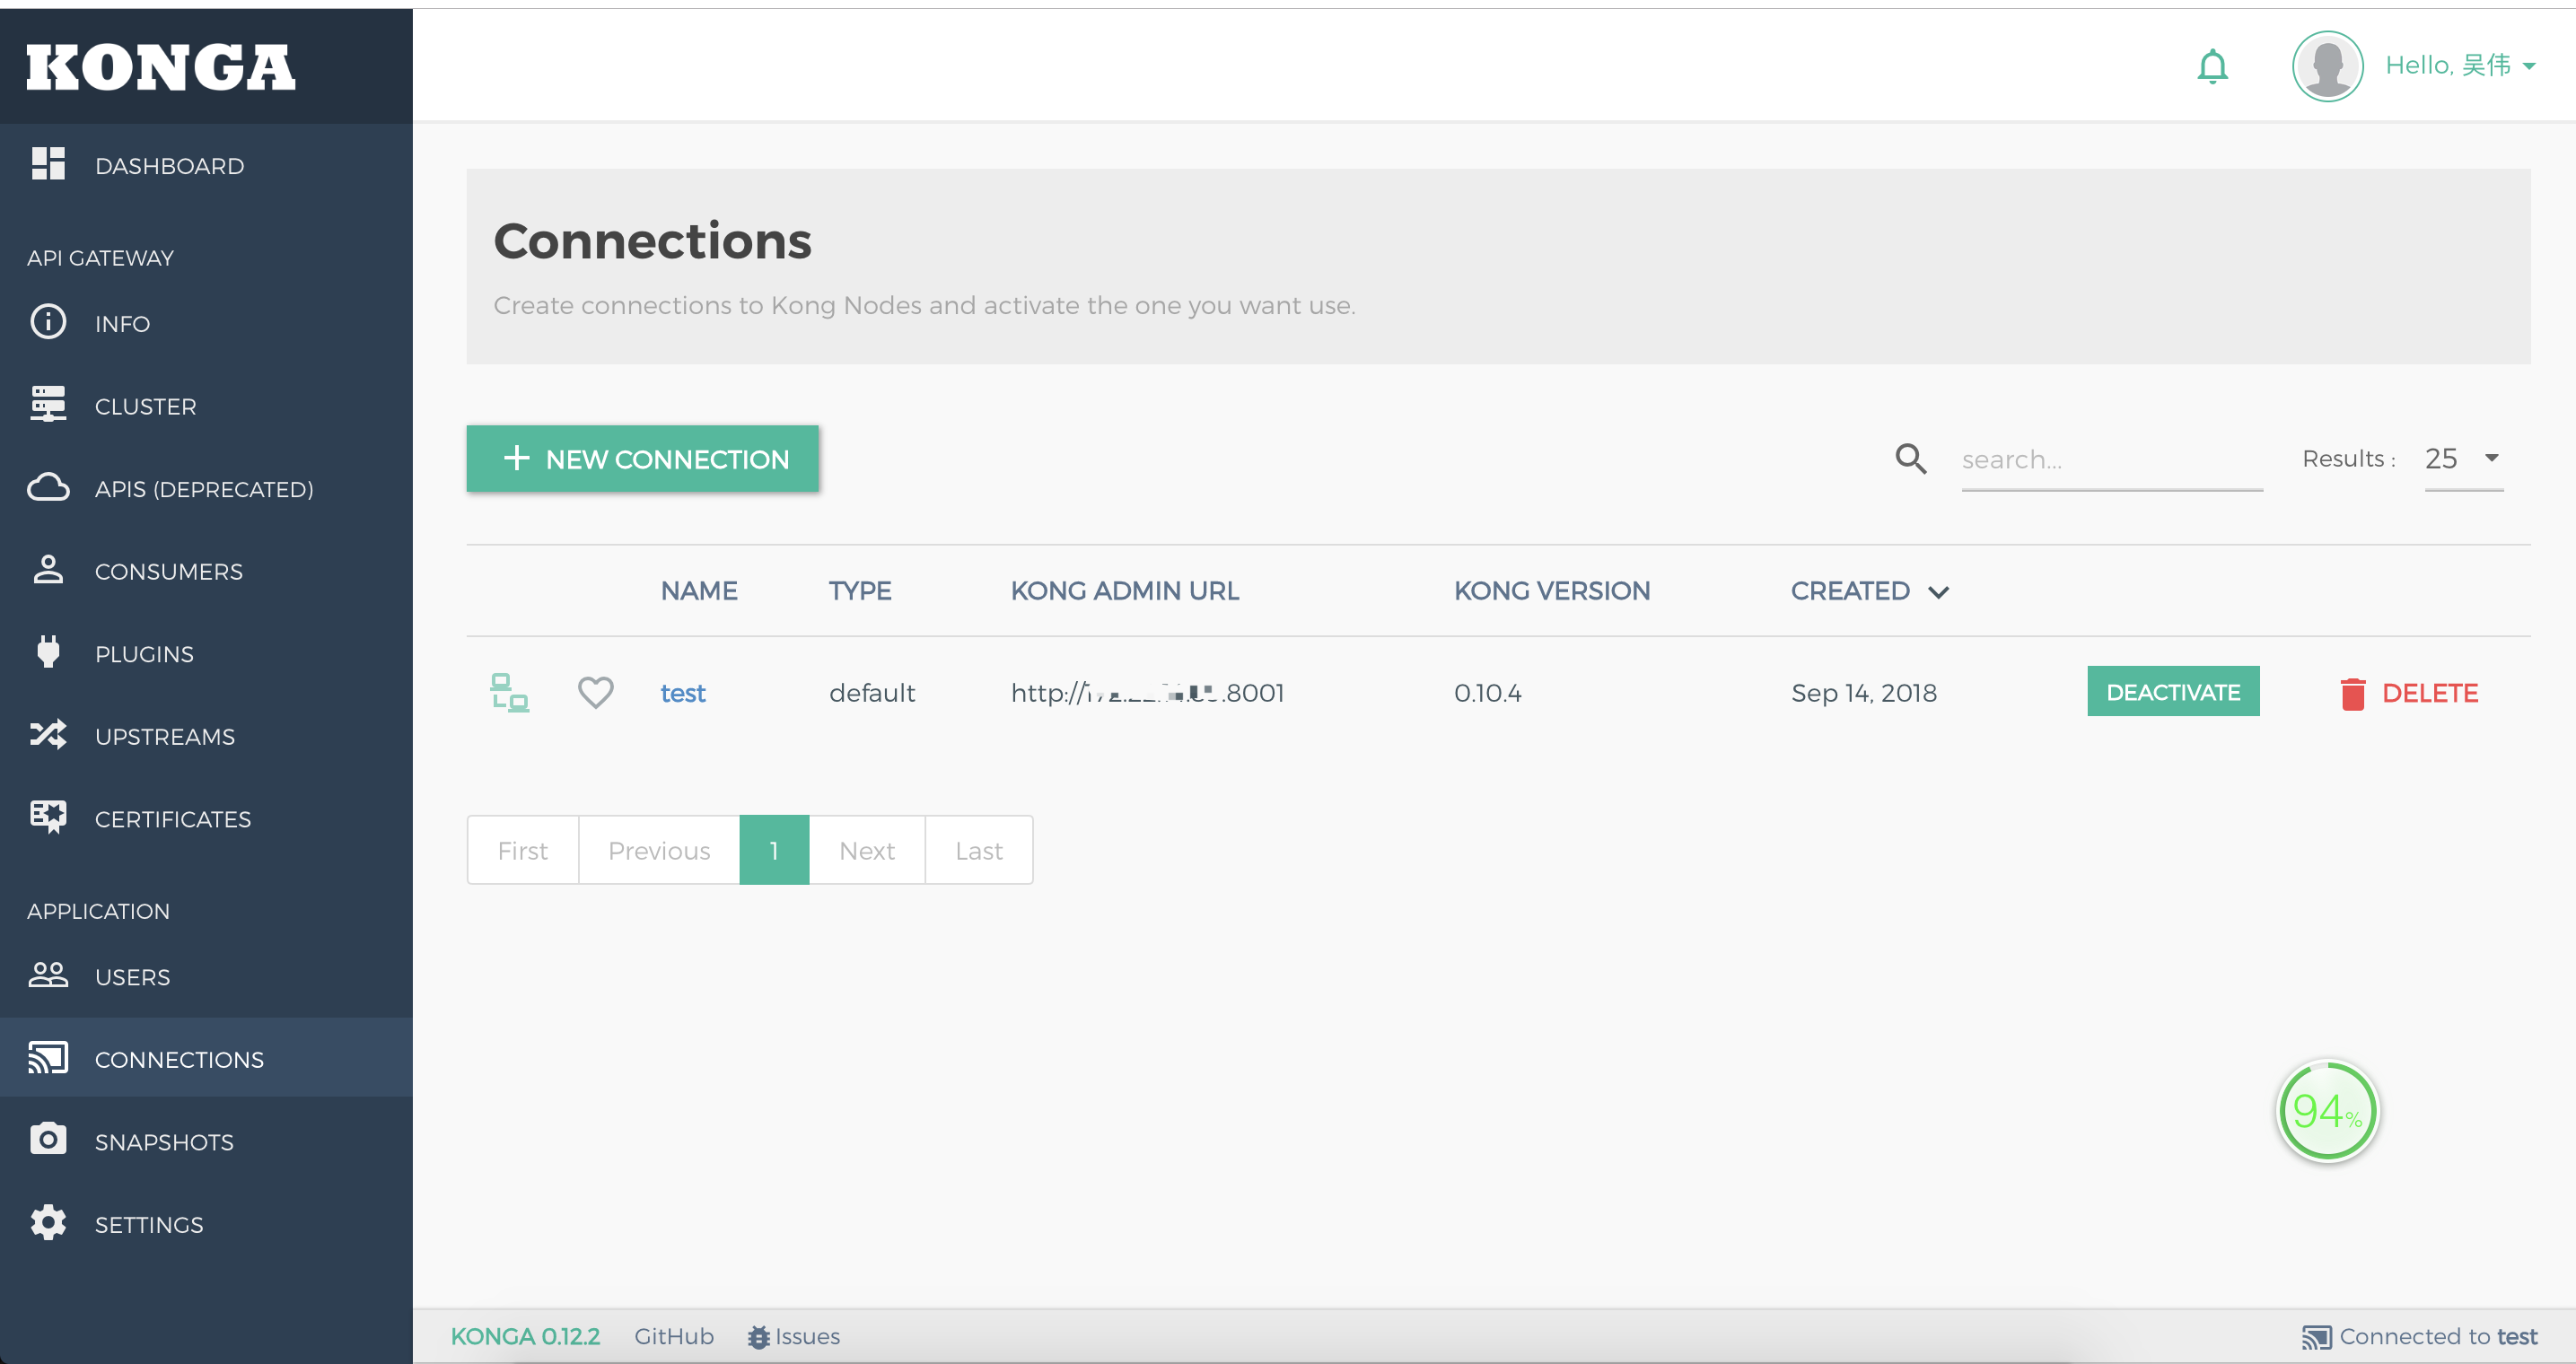The image size is (2576, 1364).
Task: Click the Issues bug icon in footer
Action: 758,1337
